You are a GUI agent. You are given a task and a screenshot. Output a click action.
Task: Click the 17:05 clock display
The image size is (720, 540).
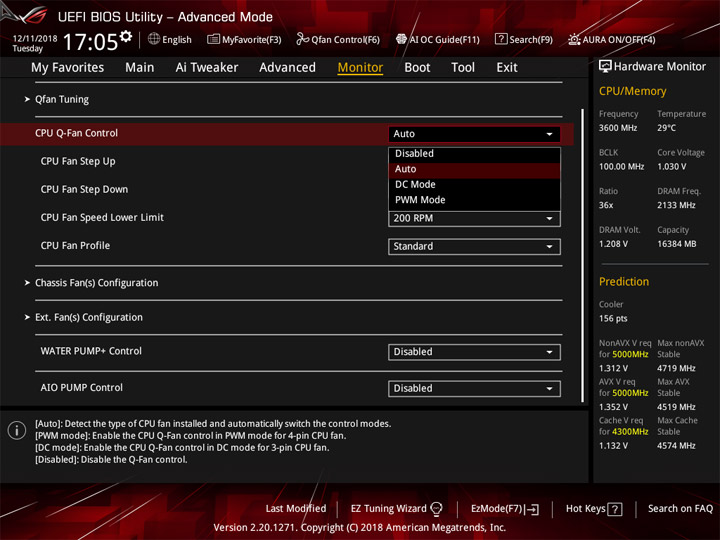tap(90, 42)
